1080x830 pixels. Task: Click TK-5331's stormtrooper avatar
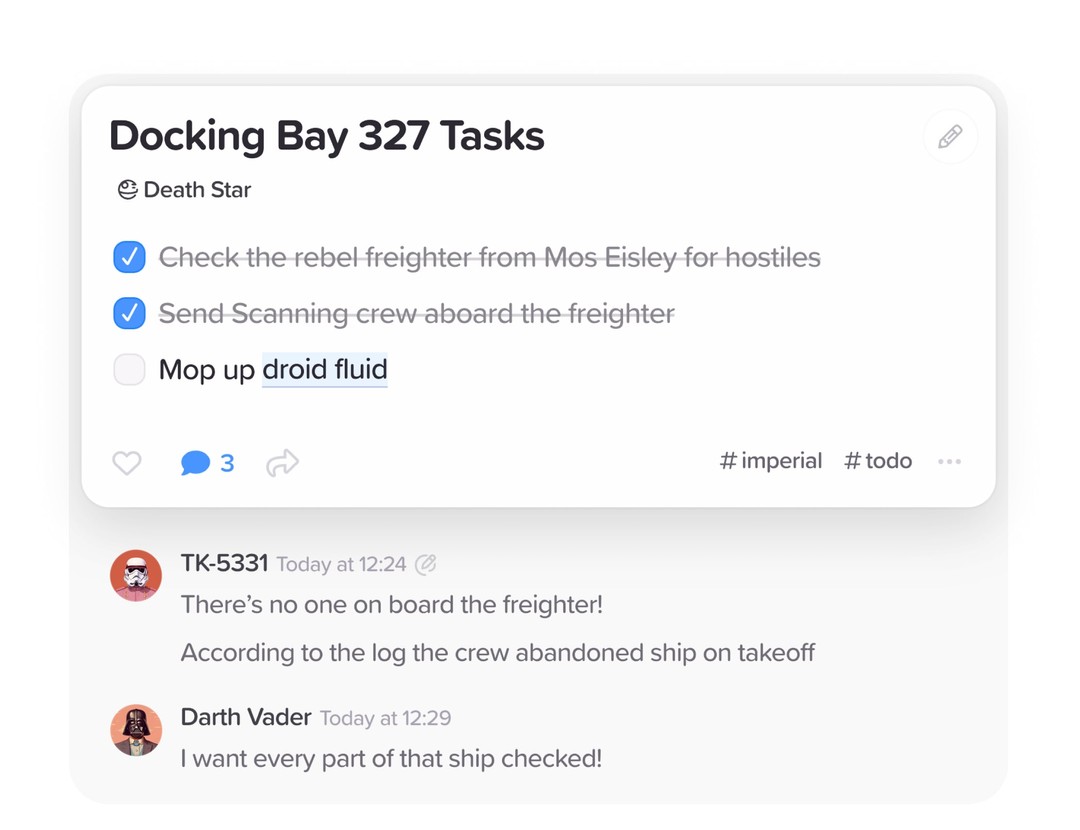(x=136, y=576)
